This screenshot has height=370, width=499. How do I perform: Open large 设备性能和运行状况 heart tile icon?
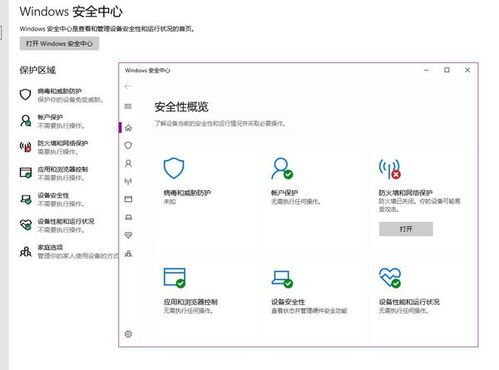(390, 278)
